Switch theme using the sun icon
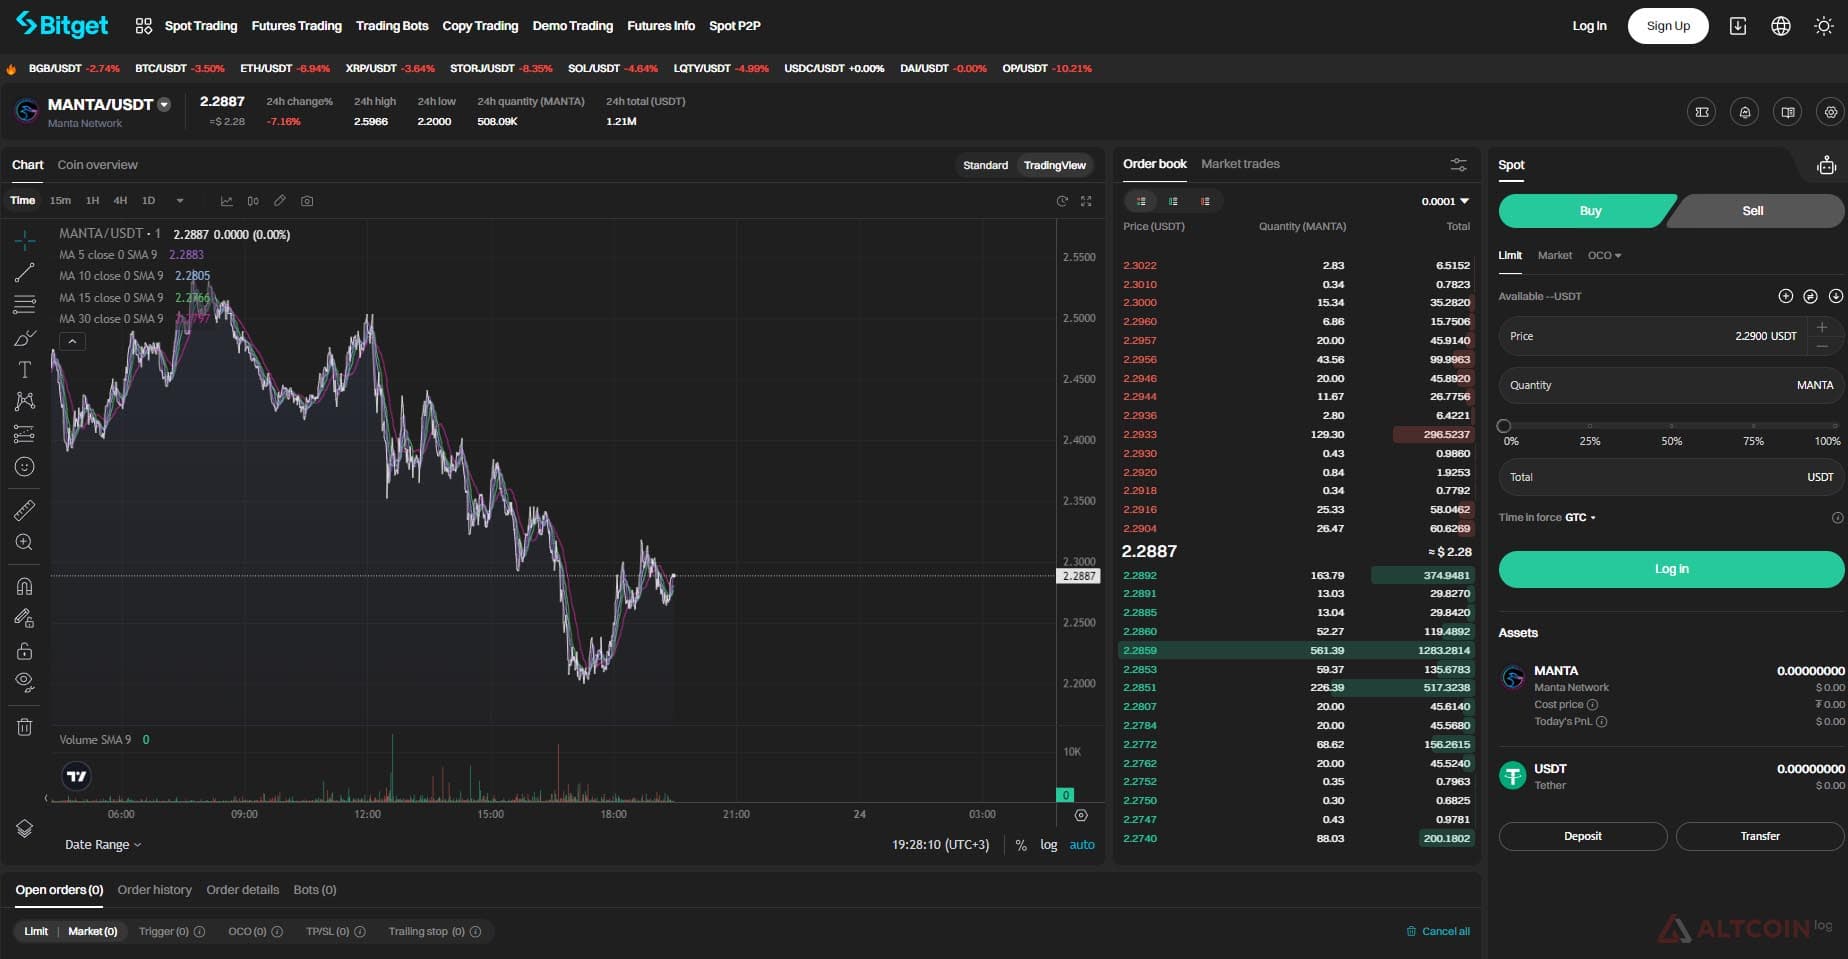Screen dimensions: 1848x959 click(1823, 26)
